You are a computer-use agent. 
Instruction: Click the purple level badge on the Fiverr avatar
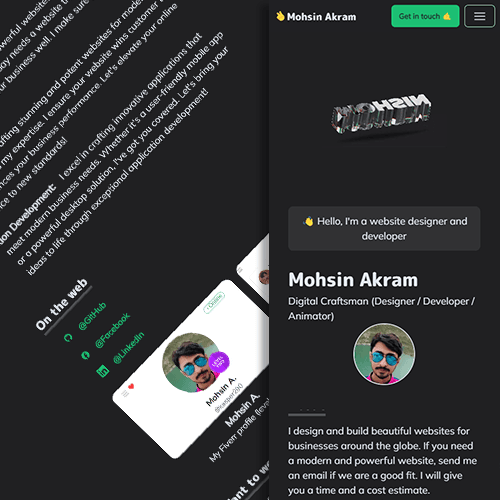[219, 362]
